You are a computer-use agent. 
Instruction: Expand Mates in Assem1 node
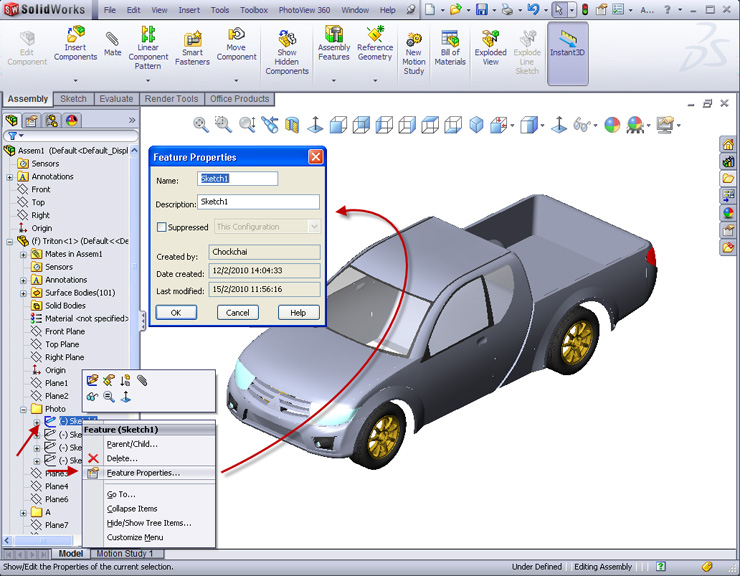23,254
